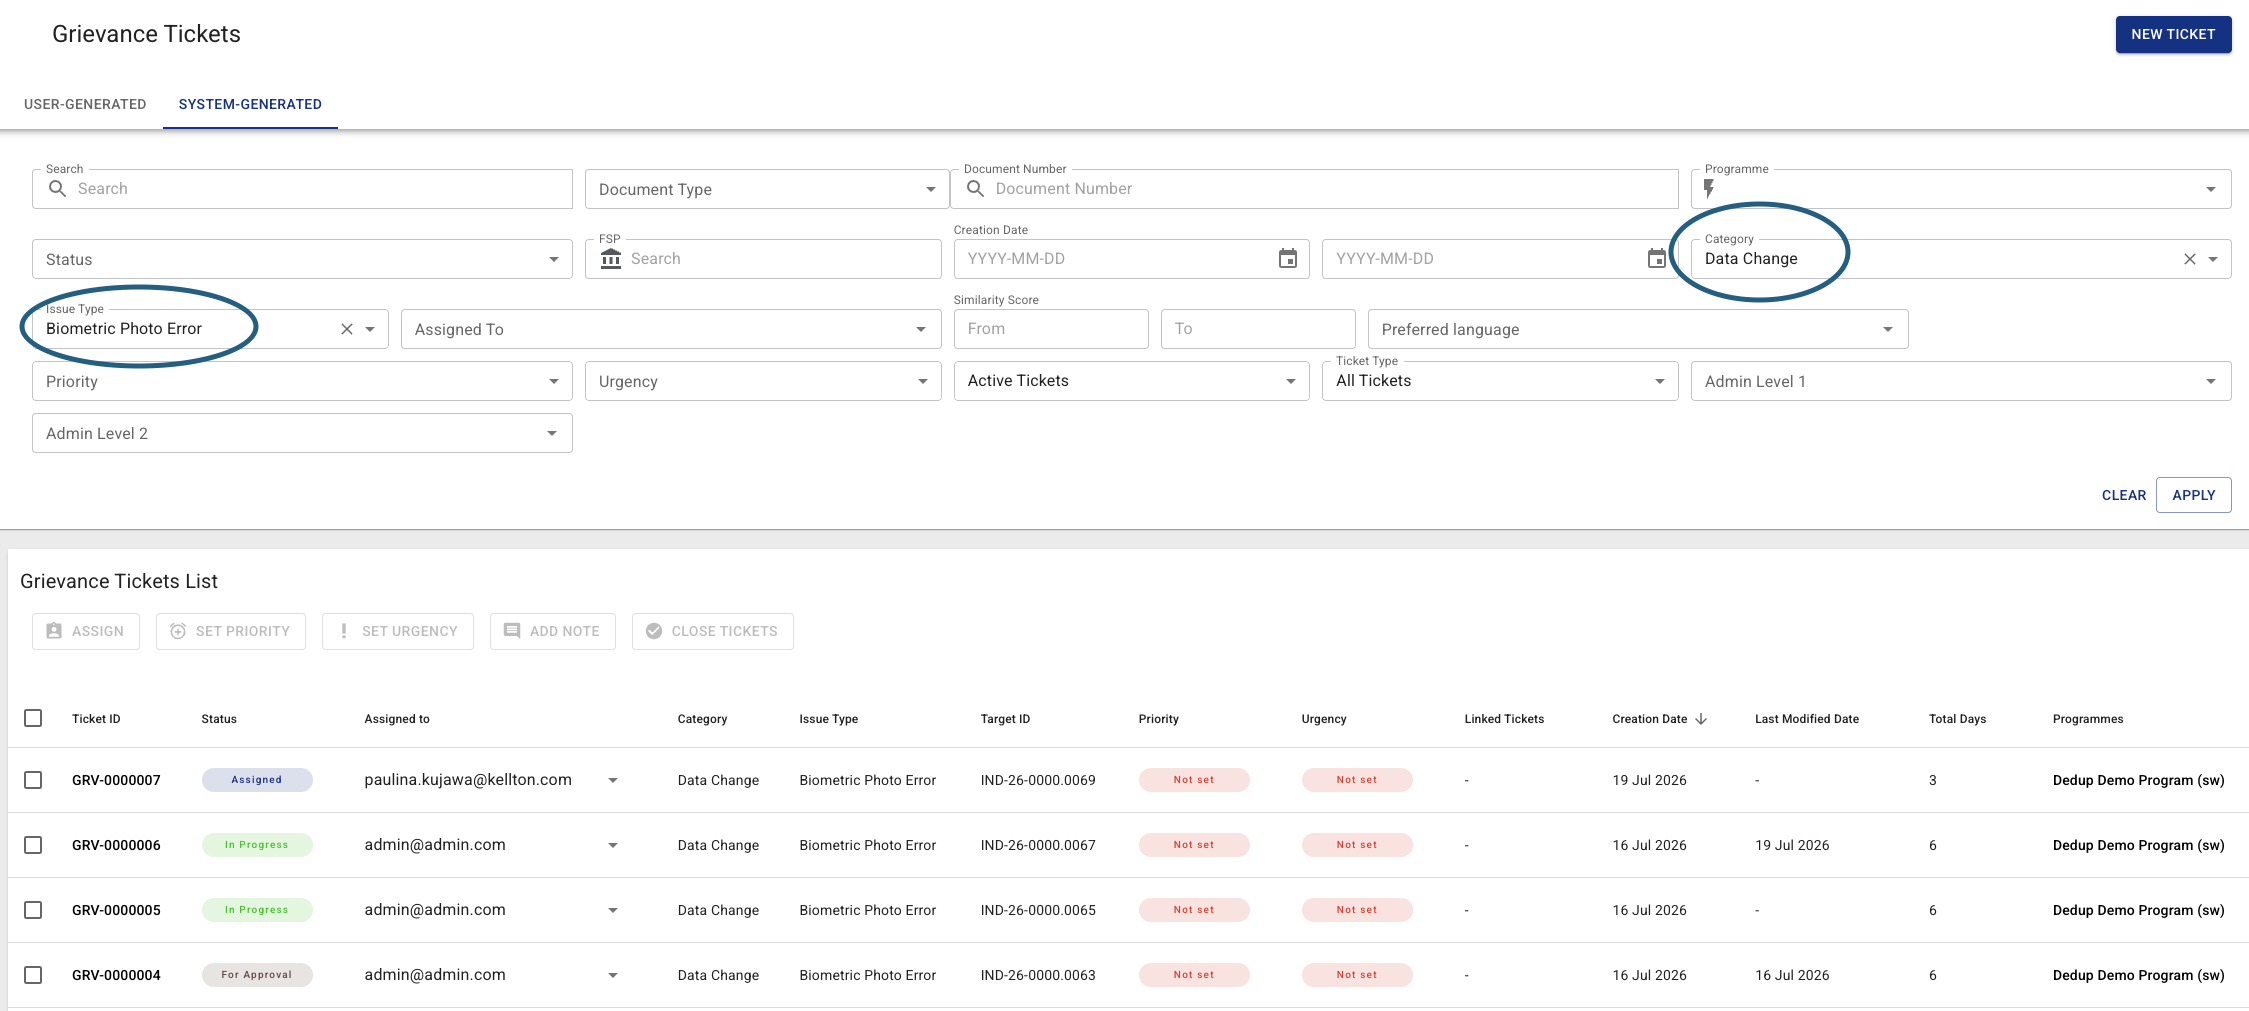Click the search magnifier icon in Search field

tap(57, 189)
